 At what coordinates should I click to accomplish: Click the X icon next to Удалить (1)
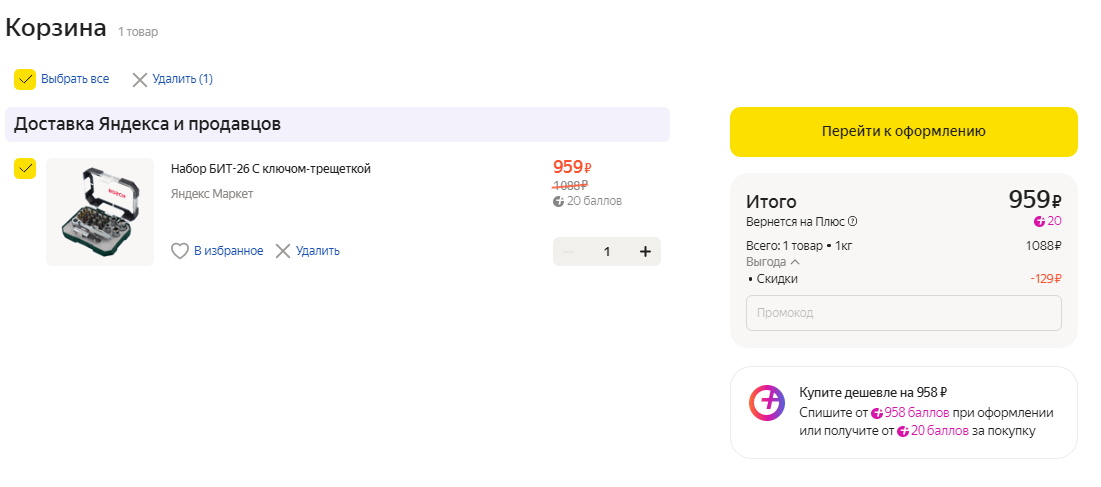click(x=140, y=79)
